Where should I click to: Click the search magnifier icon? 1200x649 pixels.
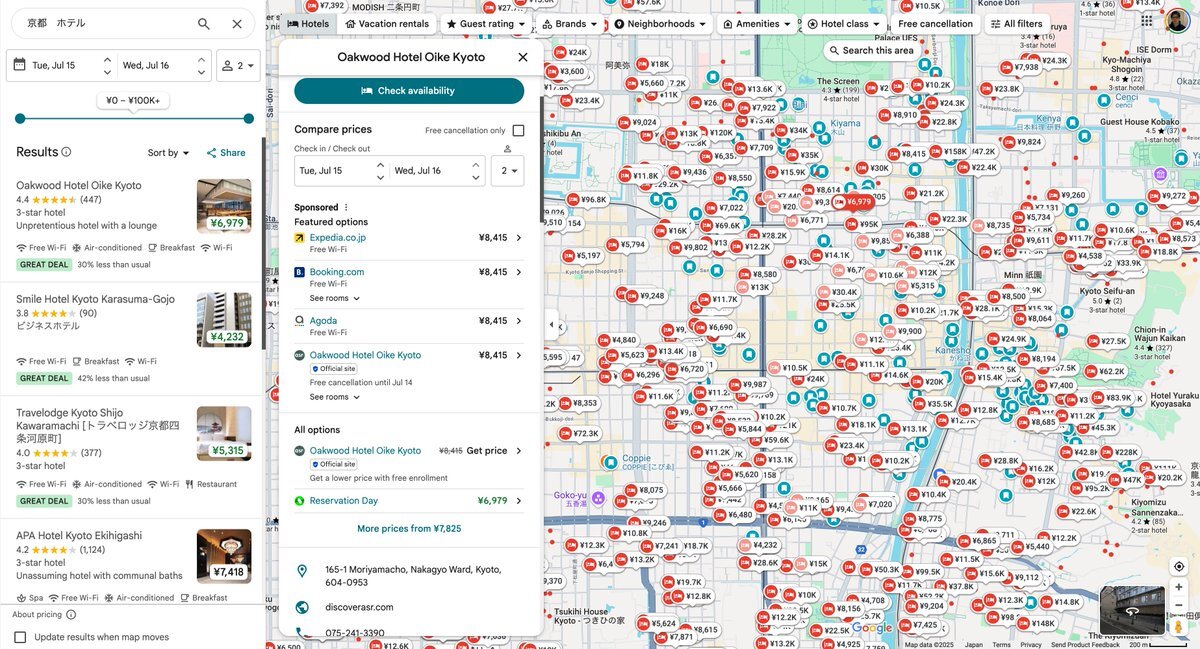(204, 24)
